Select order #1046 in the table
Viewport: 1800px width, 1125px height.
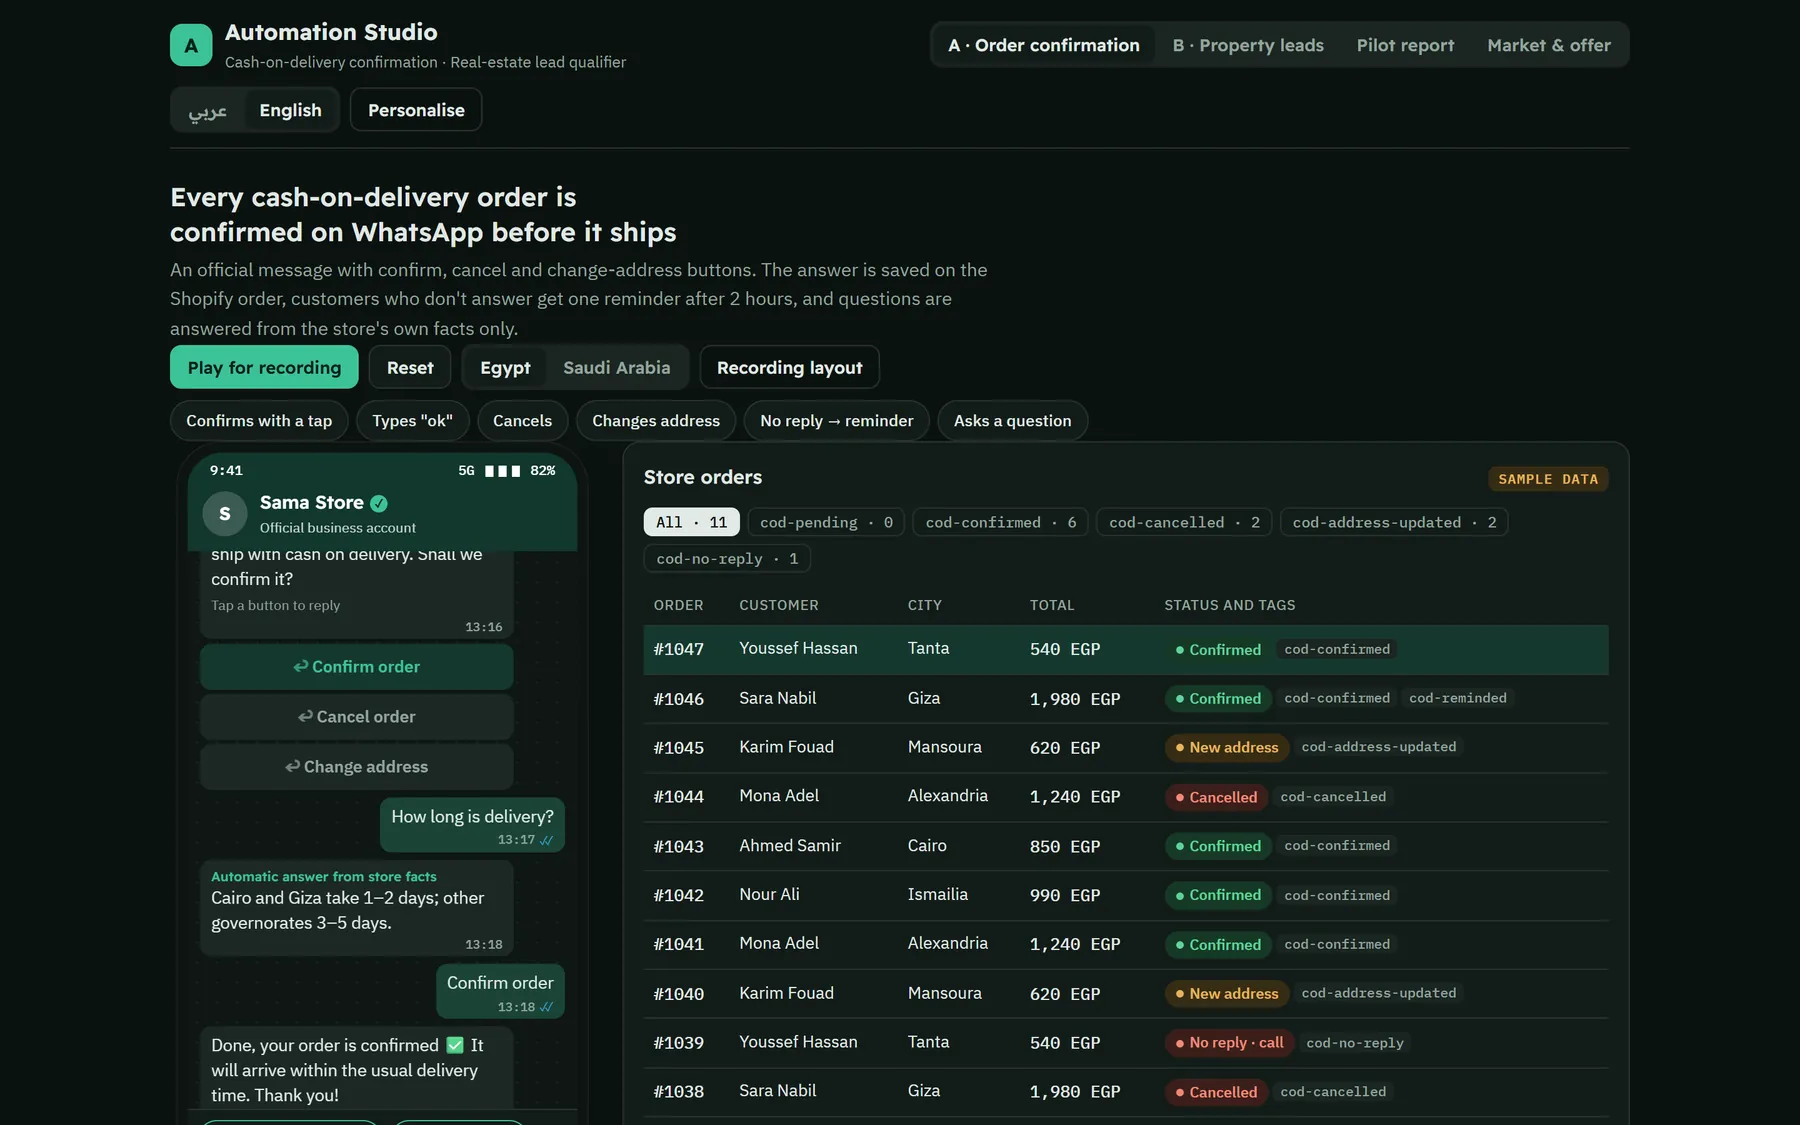point(1126,699)
